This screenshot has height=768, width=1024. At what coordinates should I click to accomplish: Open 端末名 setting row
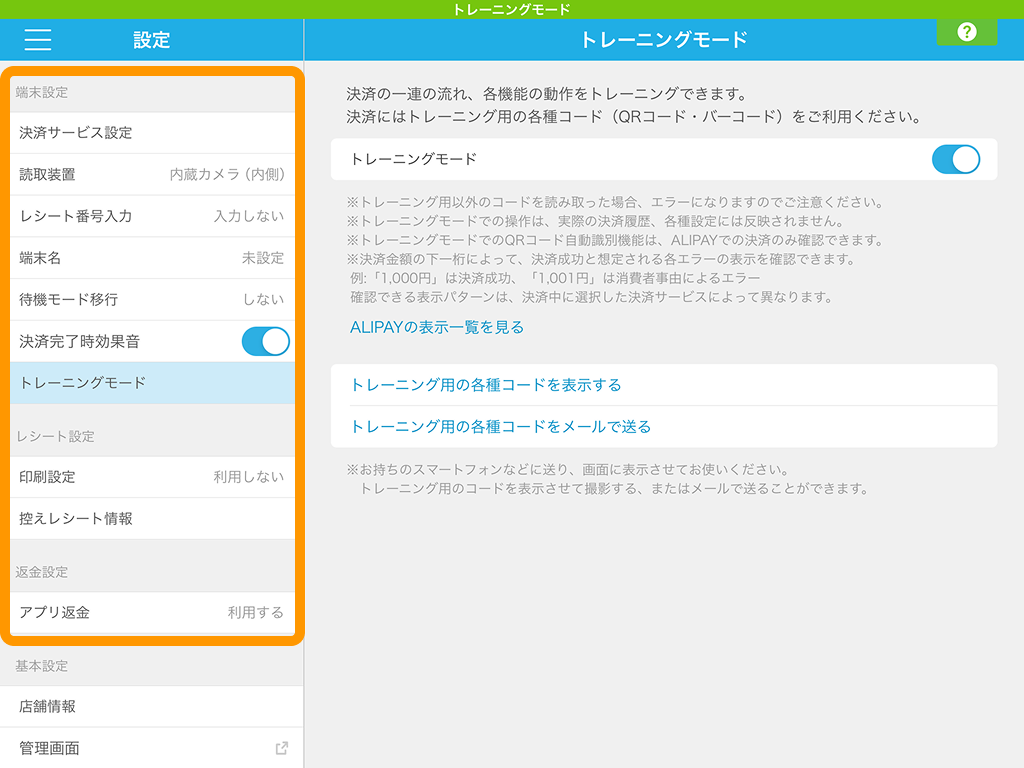pos(152,258)
